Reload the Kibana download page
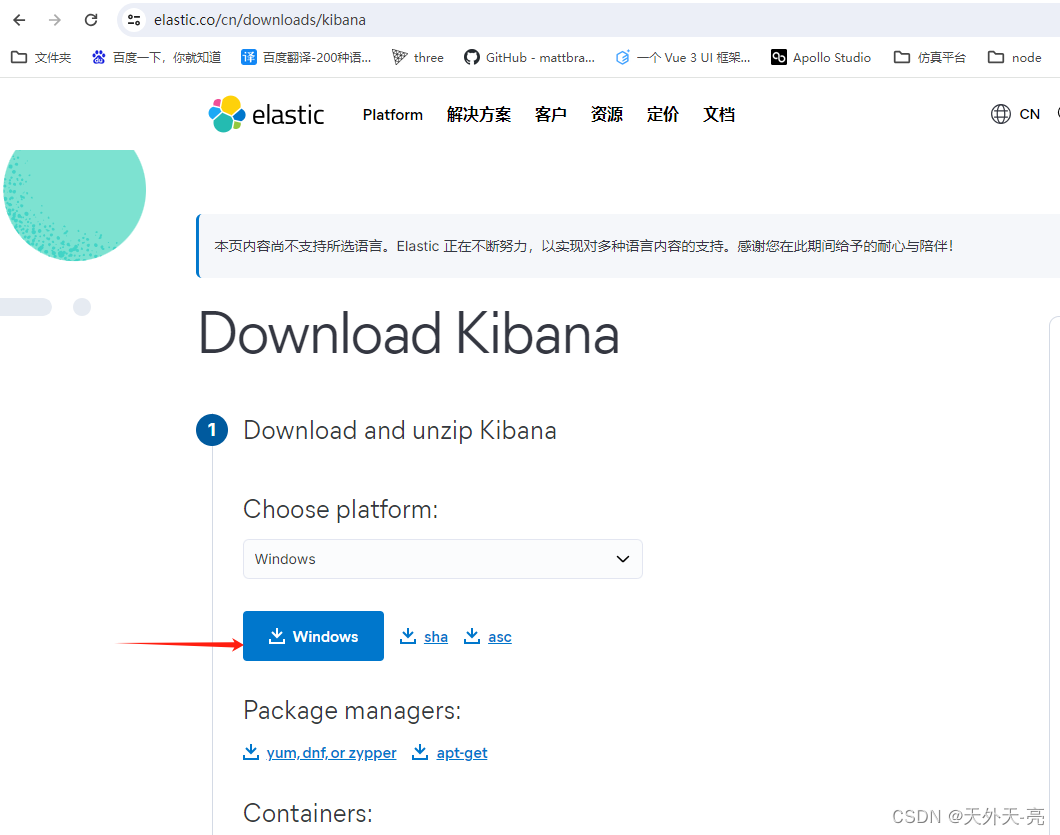 click(91, 20)
